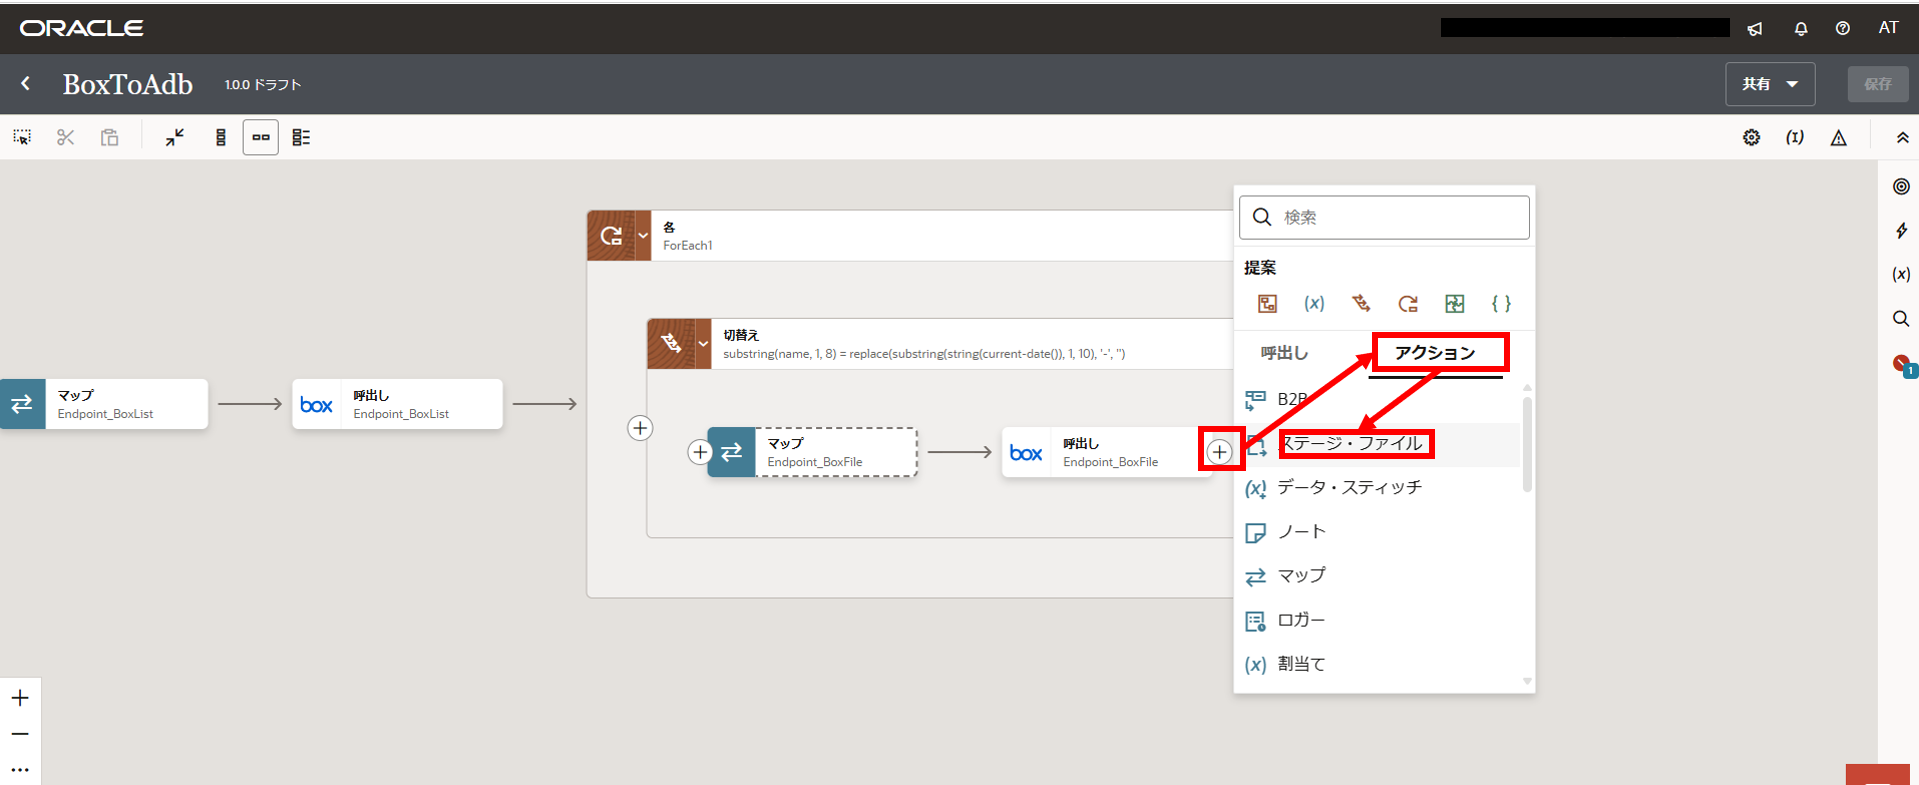
Task: Zoom out with the canvas minus button
Action: 20,734
